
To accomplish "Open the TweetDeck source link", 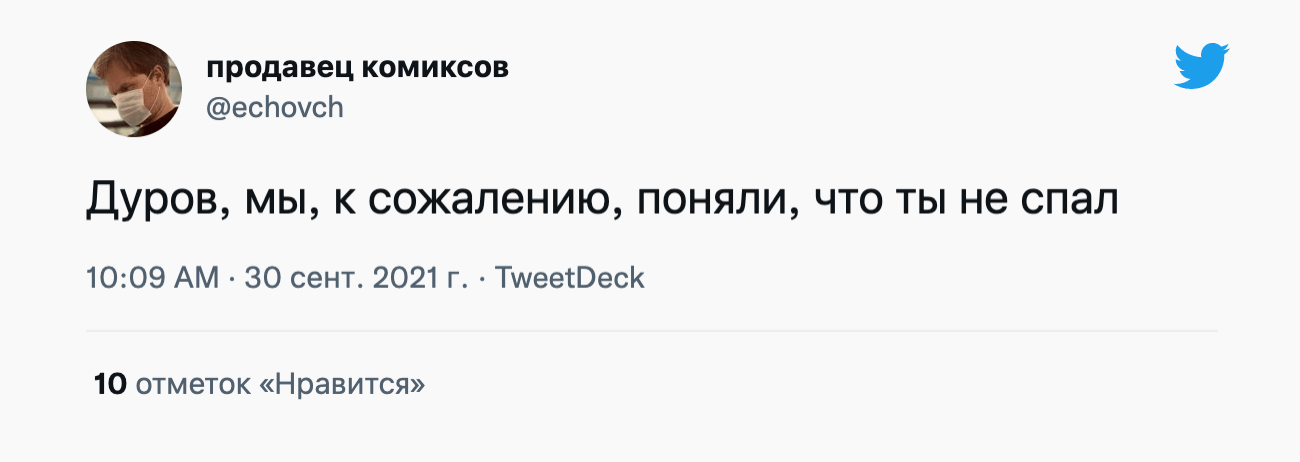I will [570, 278].
